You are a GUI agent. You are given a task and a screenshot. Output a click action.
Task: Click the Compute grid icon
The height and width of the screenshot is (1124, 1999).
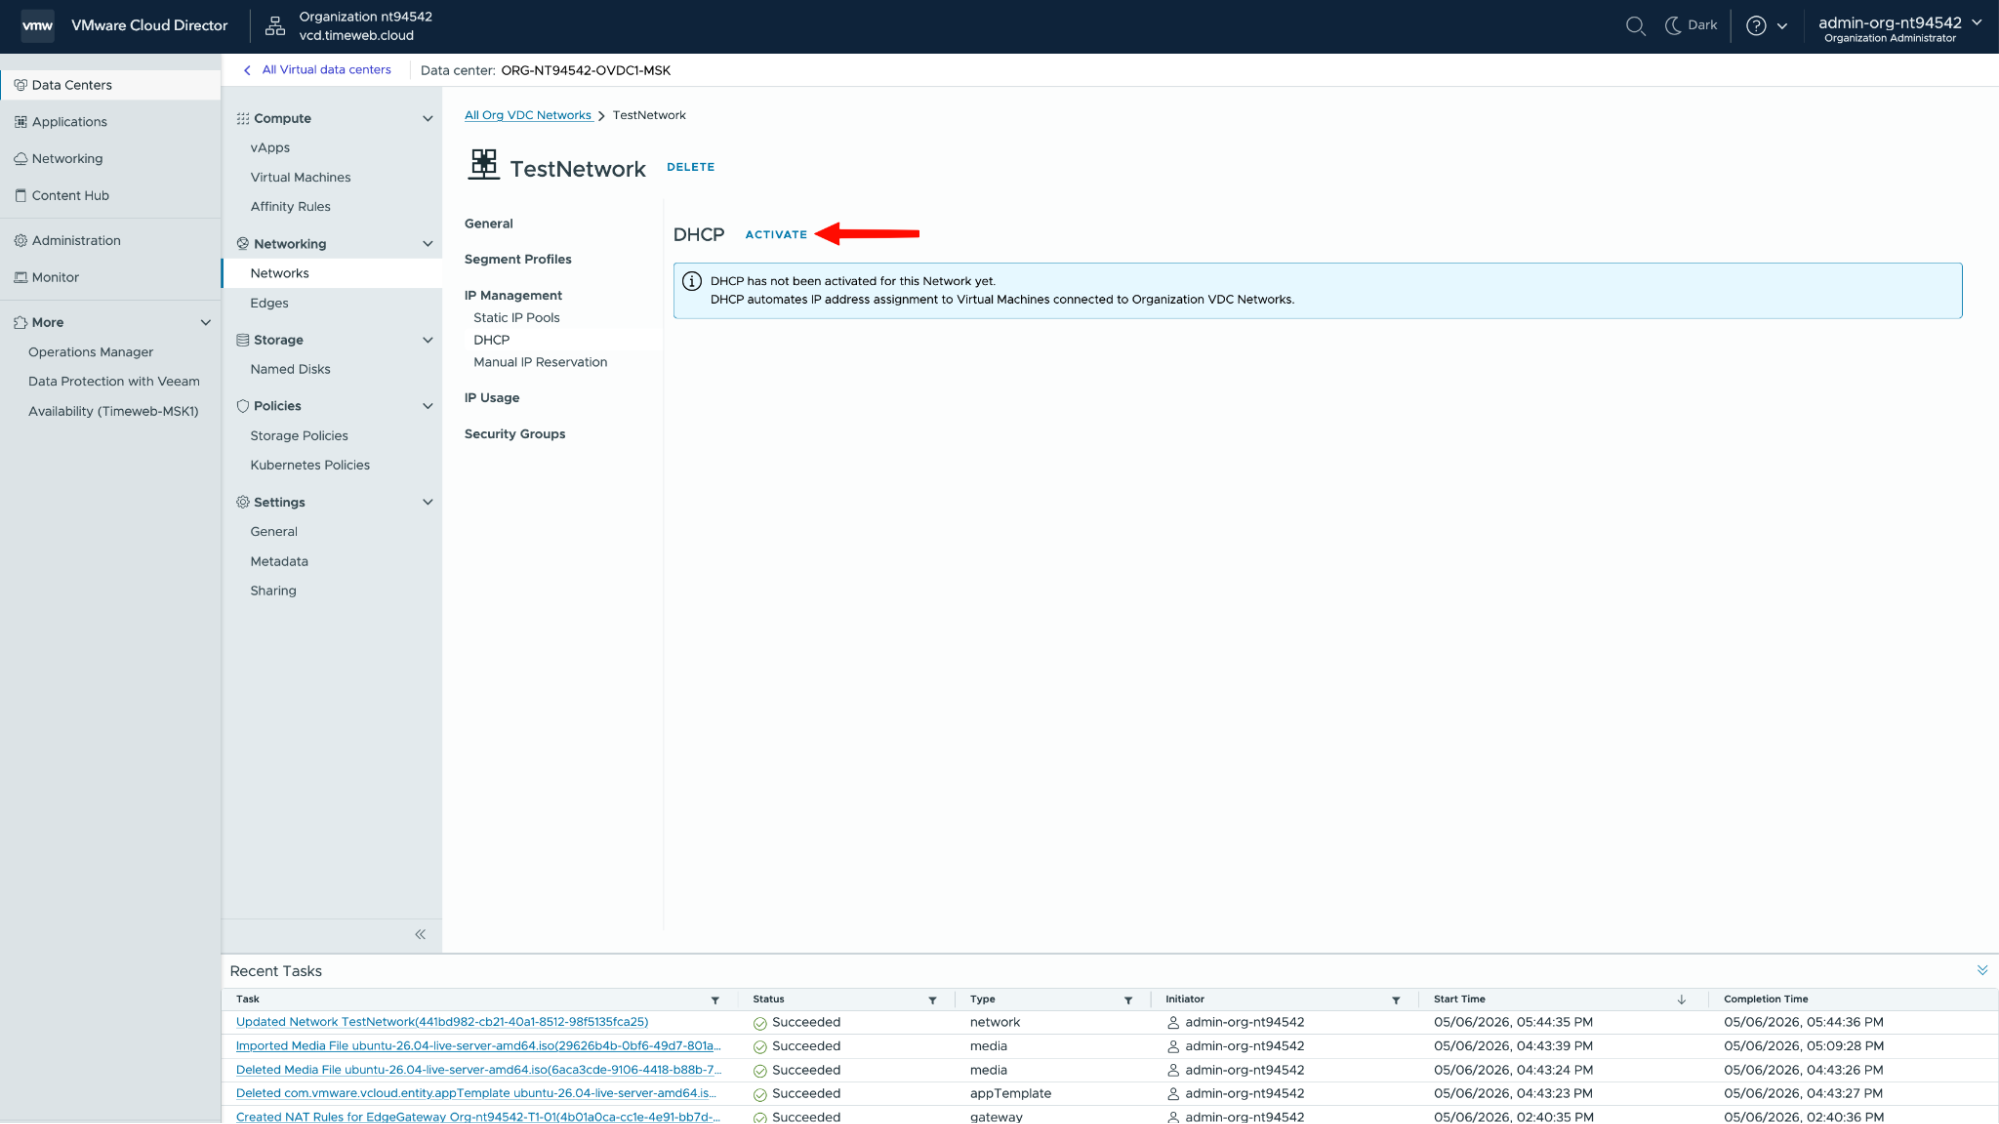[243, 119]
